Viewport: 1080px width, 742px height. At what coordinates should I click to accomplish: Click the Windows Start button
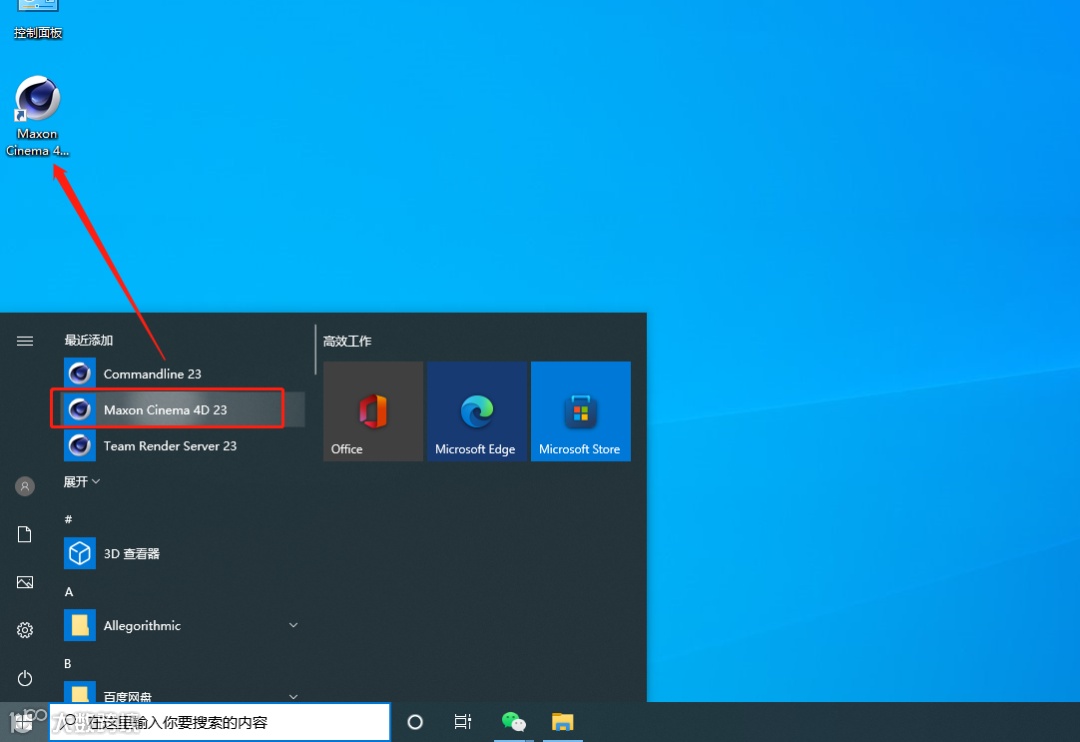pyautogui.click(x=24, y=722)
